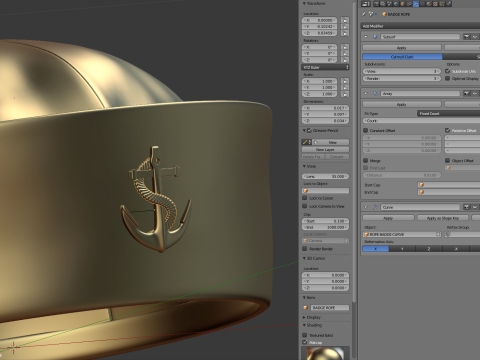Image resolution: width=480 pixels, height=360 pixels.
Task: Collapse the Shading panel
Action: [x=304, y=325]
